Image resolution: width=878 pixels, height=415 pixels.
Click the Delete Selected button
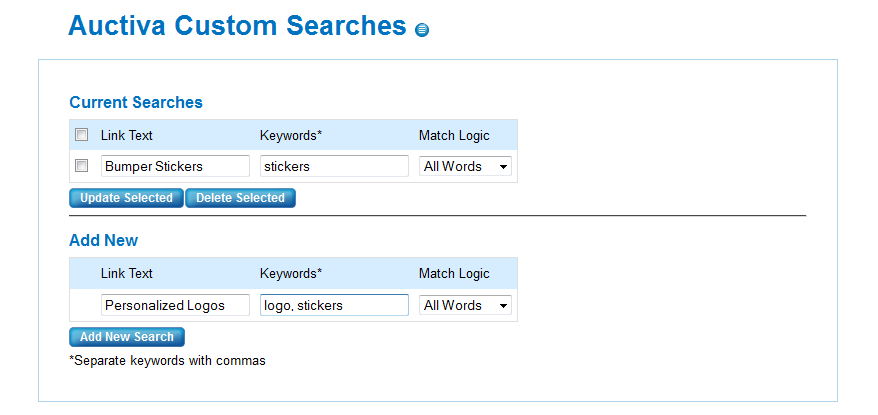(x=240, y=198)
